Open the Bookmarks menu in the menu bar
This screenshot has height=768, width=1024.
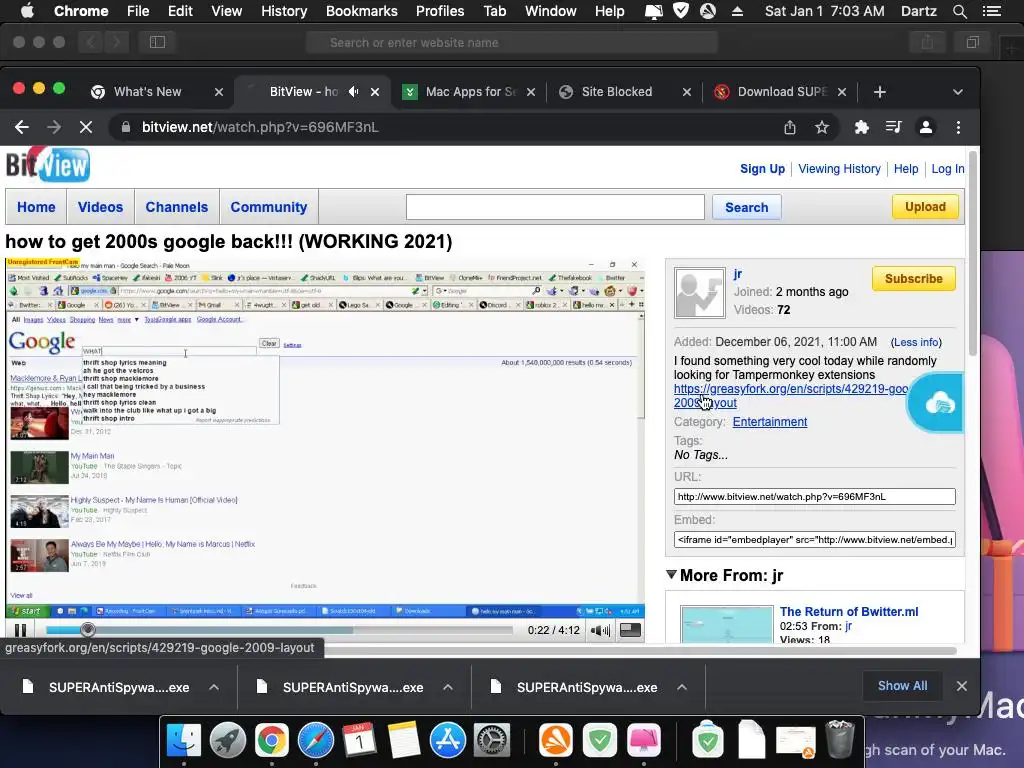tap(362, 11)
